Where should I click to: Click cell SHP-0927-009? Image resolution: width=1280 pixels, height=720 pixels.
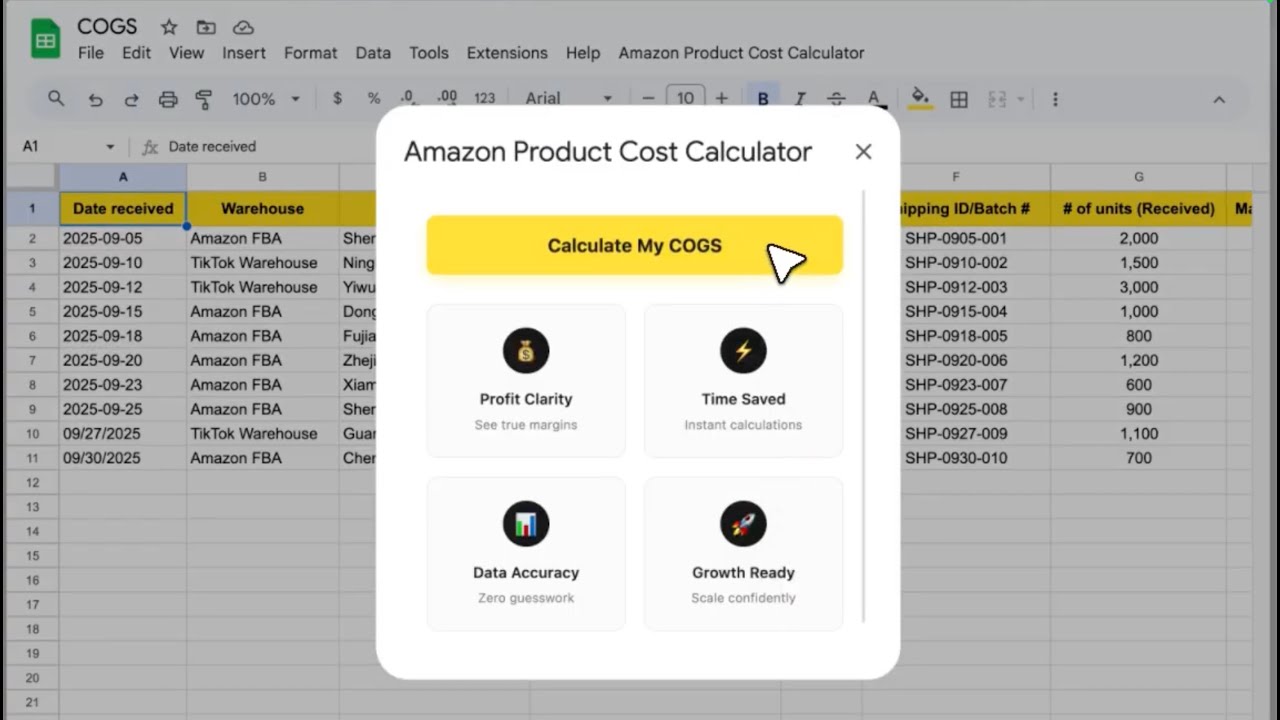(956, 434)
